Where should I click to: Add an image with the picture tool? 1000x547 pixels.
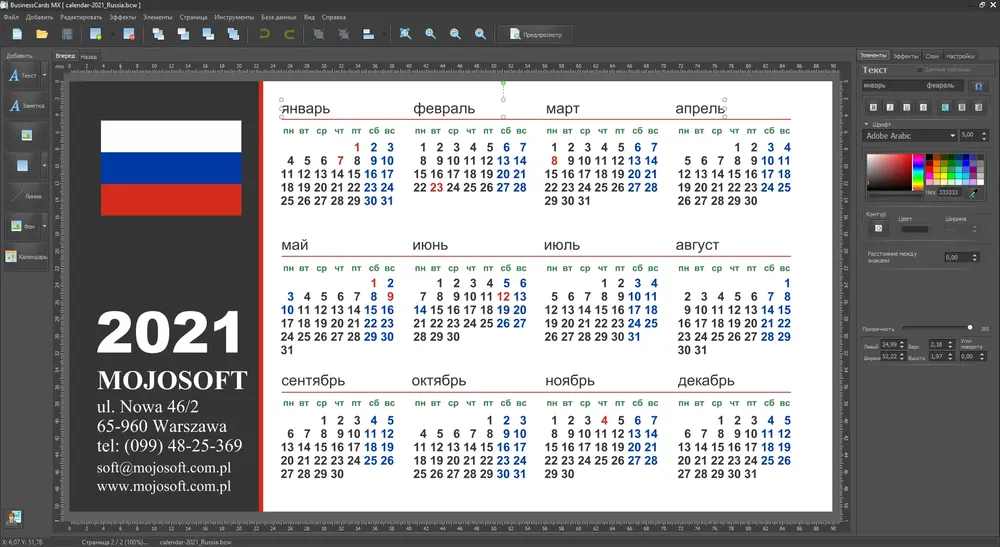[x=27, y=135]
